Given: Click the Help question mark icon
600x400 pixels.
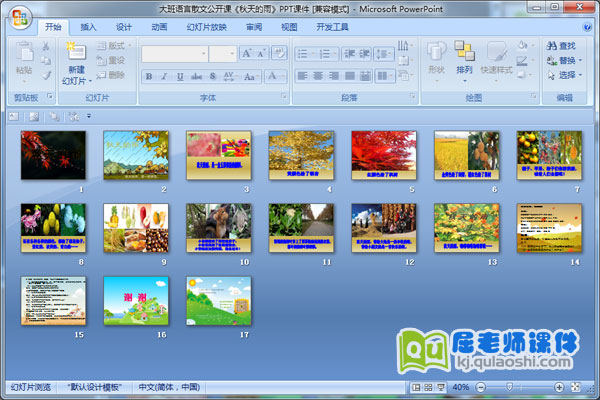Looking at the screenshot, I should click(586, 27).
